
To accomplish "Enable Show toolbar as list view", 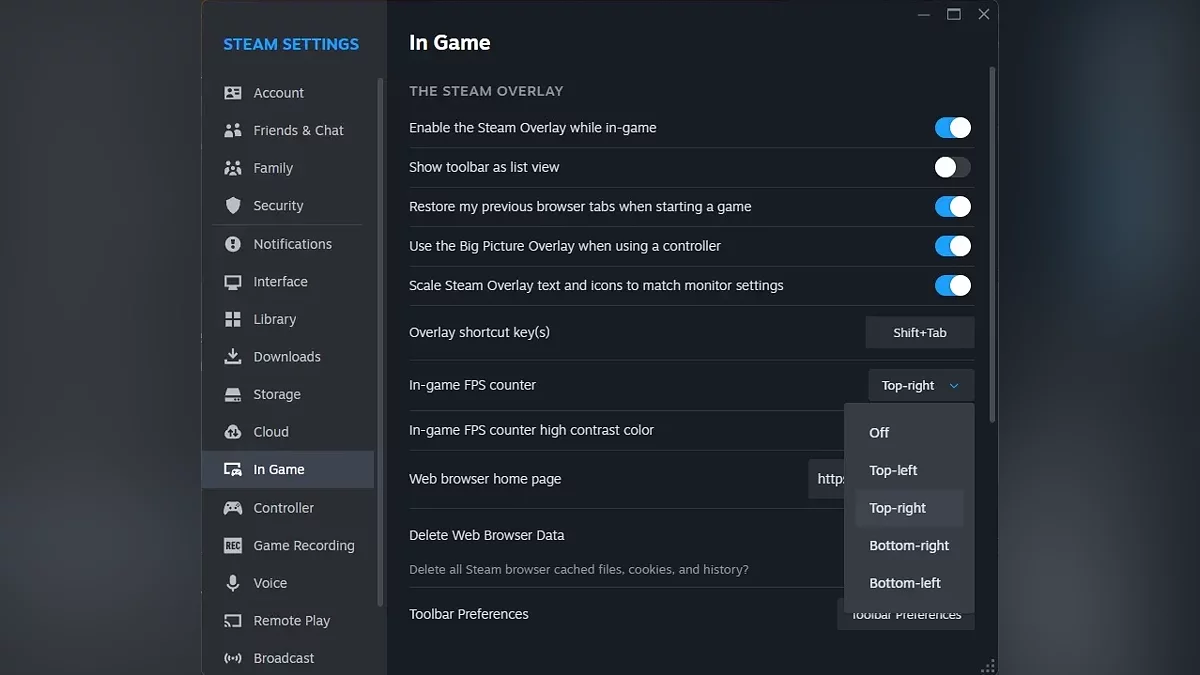I will 952,167.
